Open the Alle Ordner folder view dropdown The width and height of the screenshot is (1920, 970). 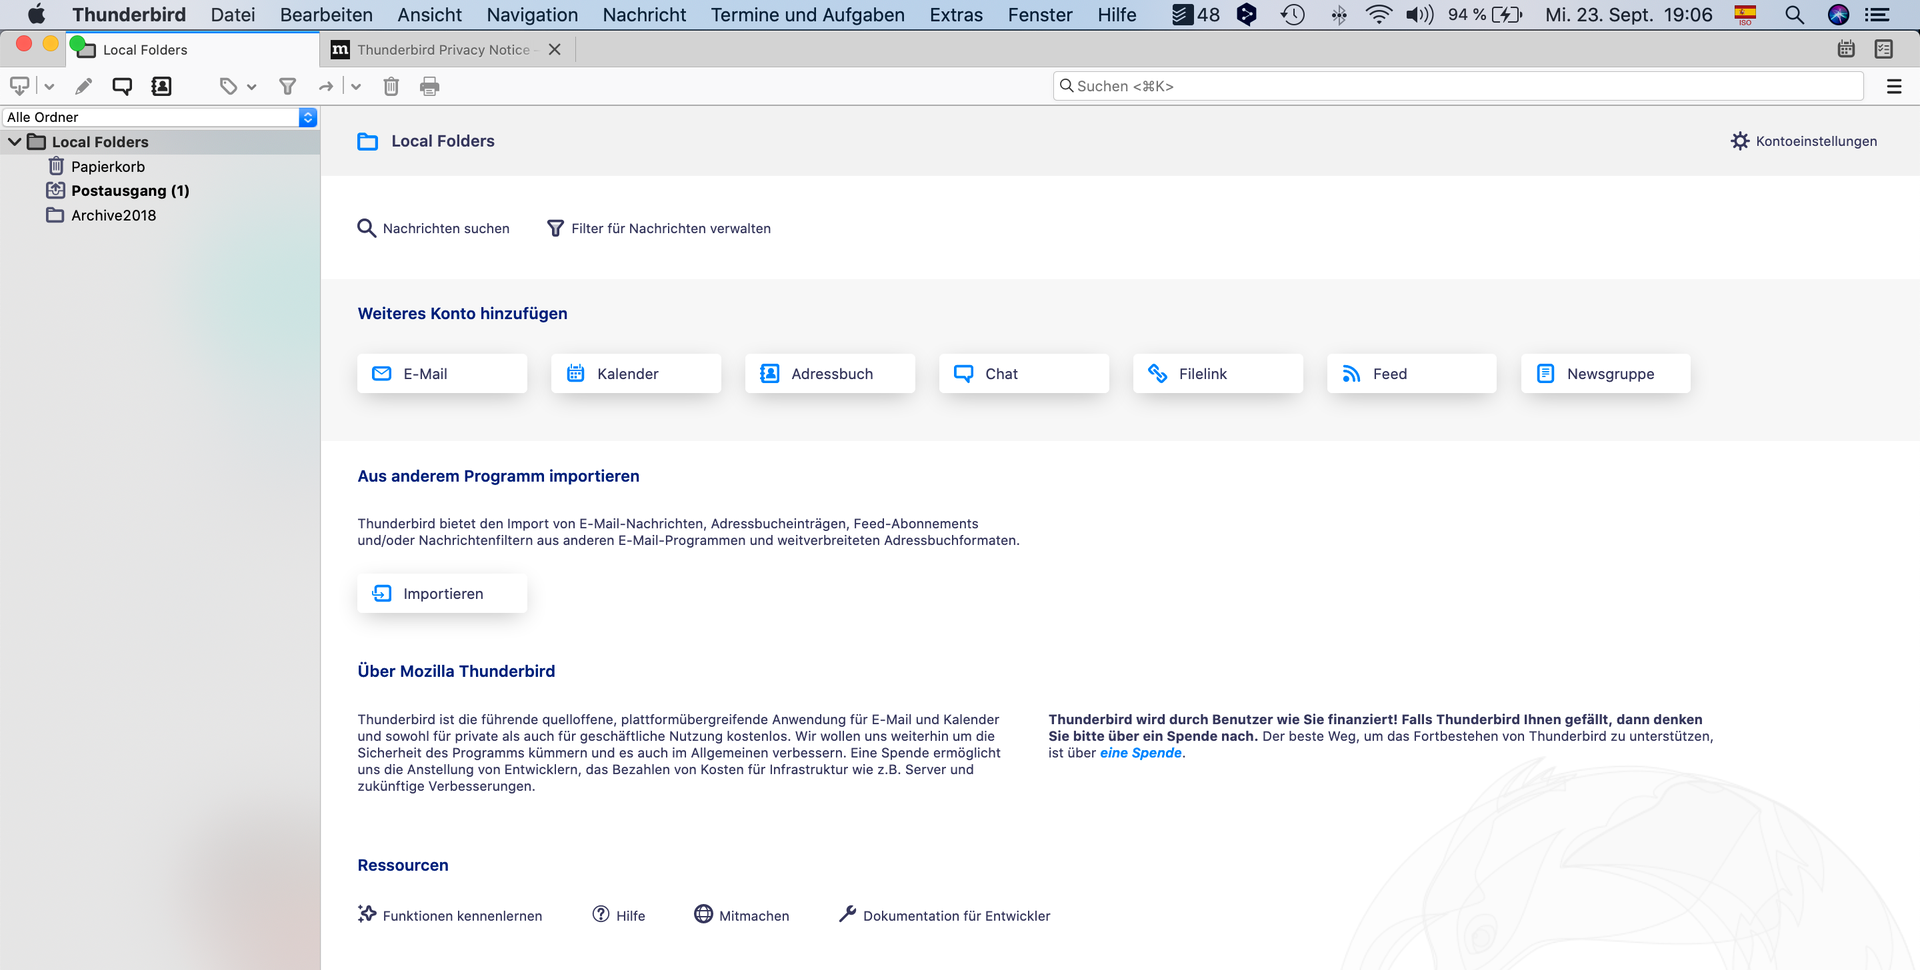click(x=160, y=117)
